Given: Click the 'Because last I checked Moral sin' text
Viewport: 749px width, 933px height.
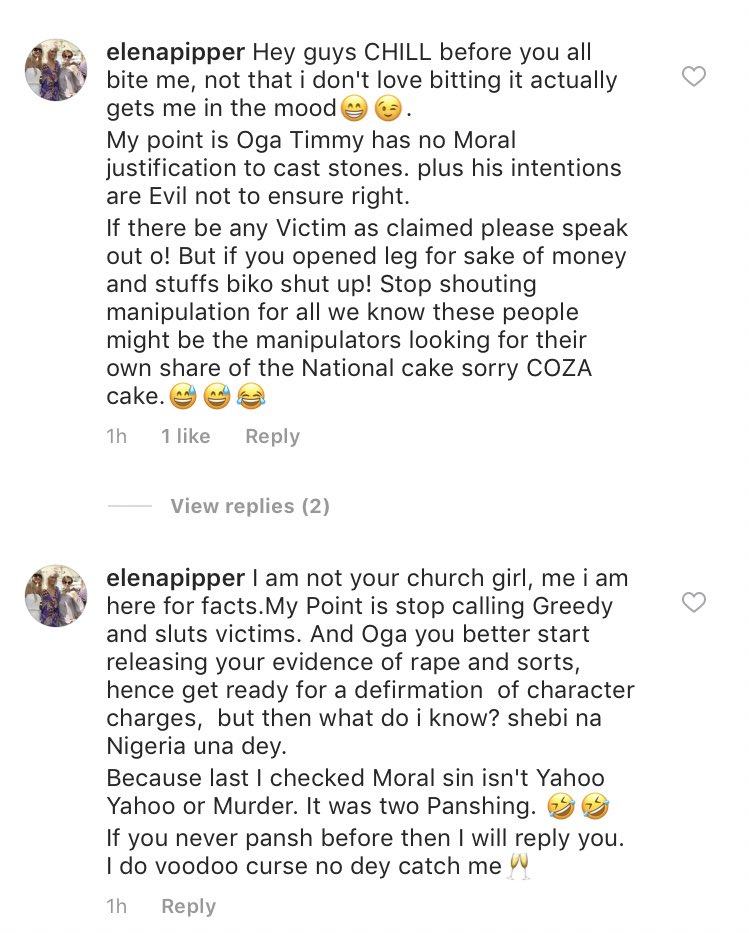Looking at the screenshot, I should pyautogui.click(x=355, y=778).
